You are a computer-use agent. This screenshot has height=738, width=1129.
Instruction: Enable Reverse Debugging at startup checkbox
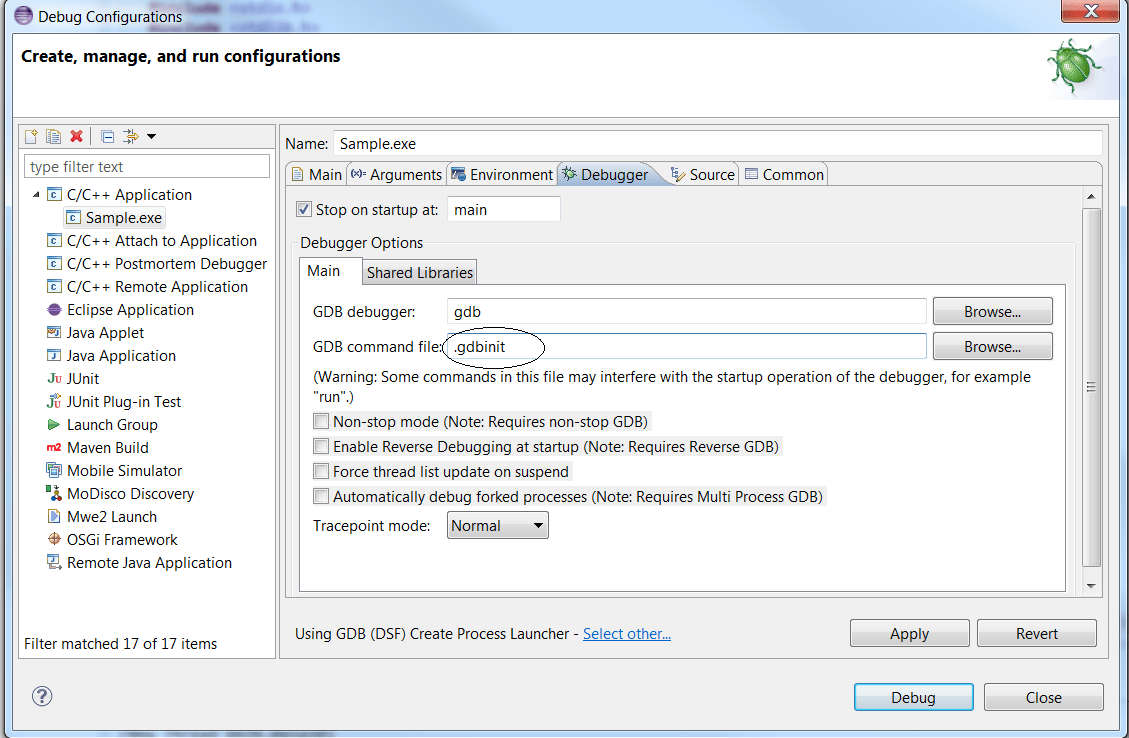pos(321,446)
